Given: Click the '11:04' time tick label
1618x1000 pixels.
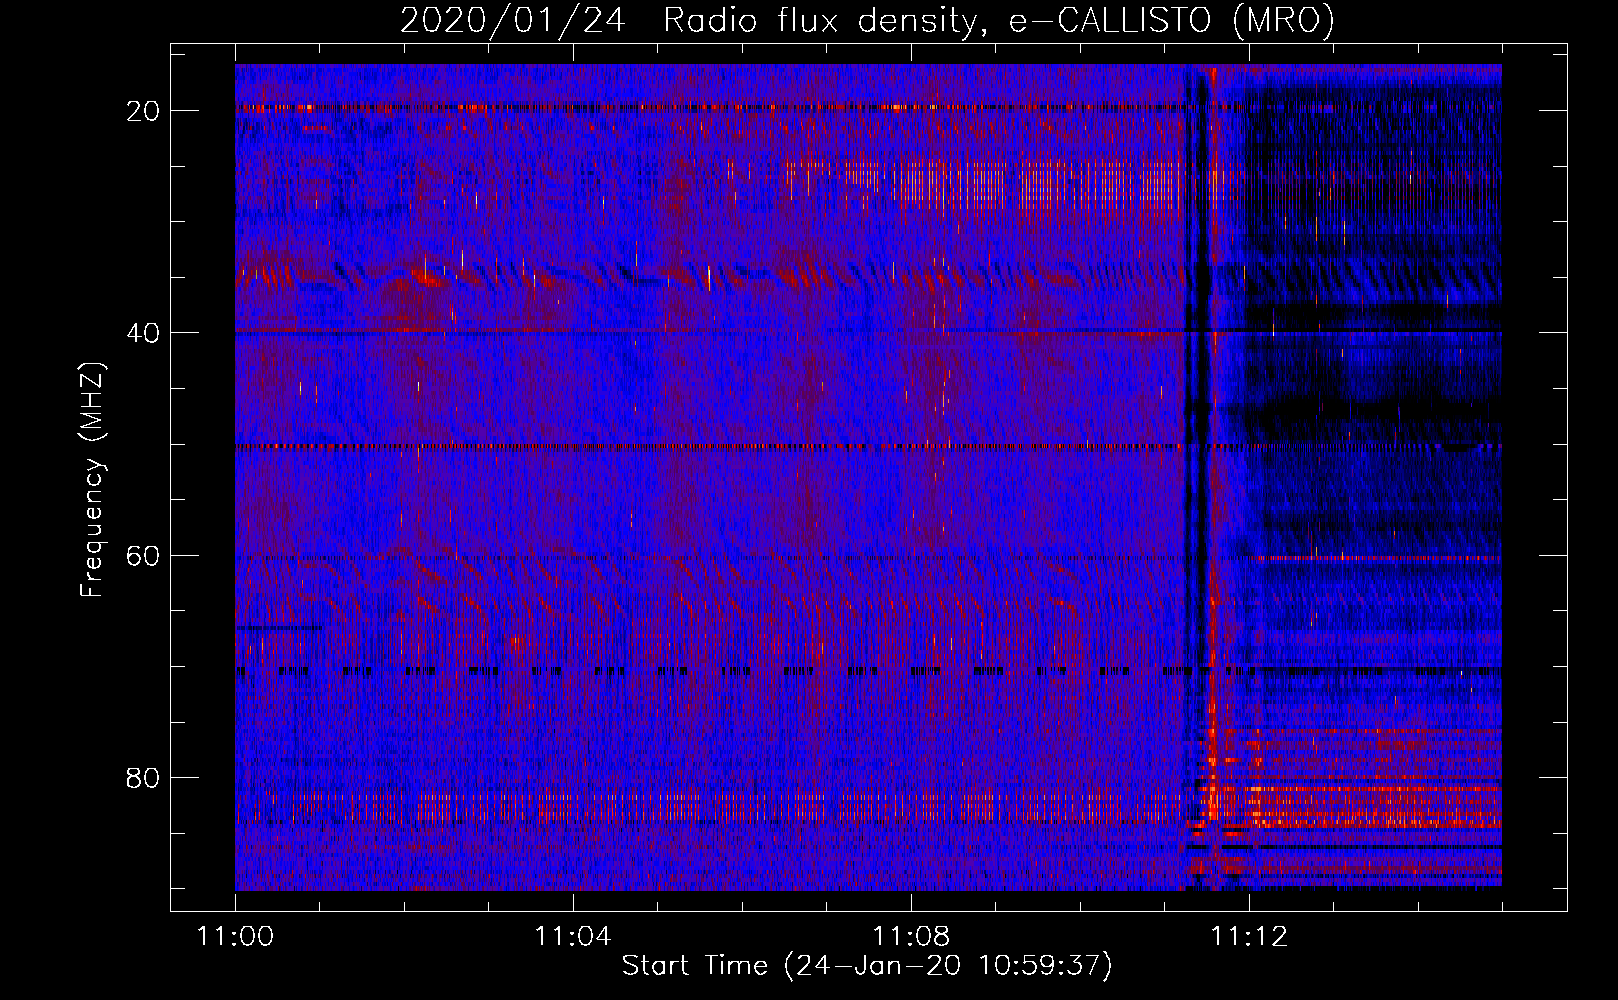Looking at the screenshot, I should tap(573, 937).
